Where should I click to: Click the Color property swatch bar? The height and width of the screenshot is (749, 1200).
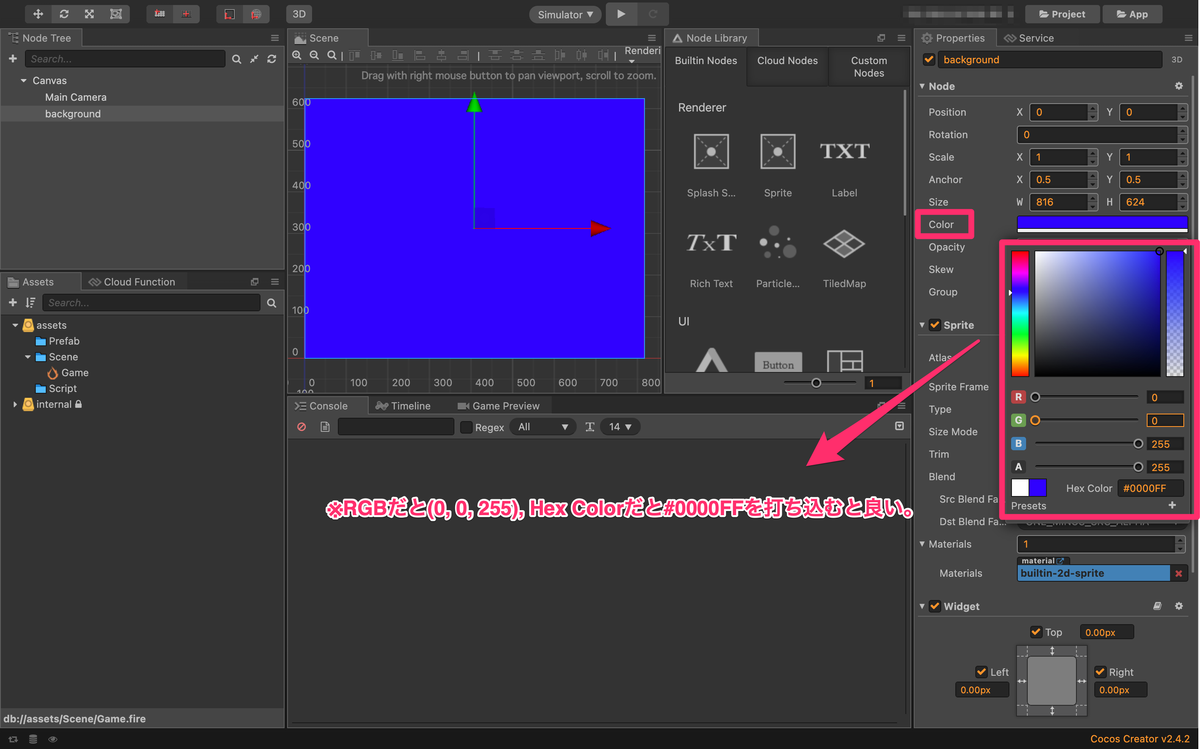pyautogui.click(x=1102, y=224)
